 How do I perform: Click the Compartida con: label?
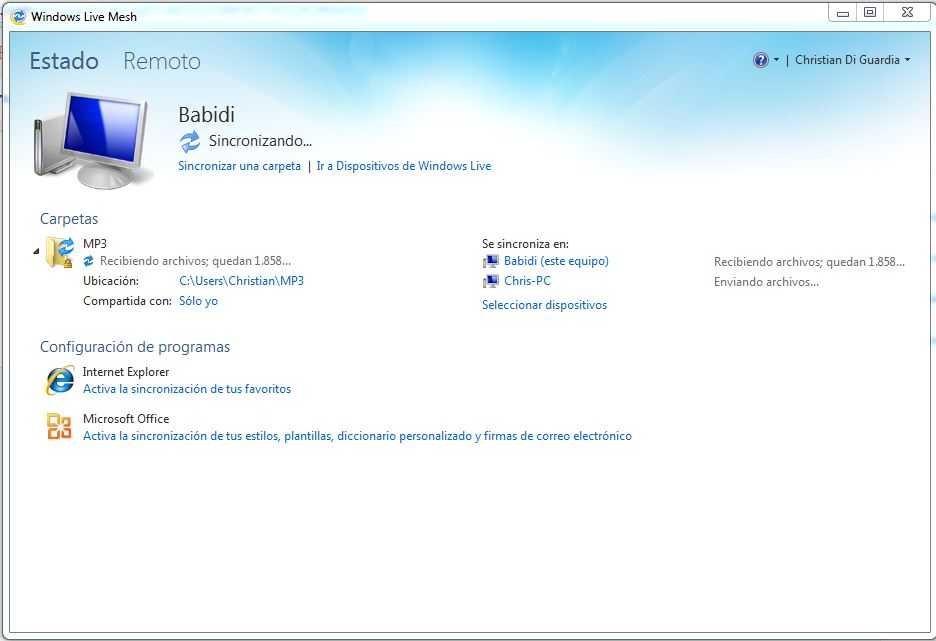(x=127, y=301)
